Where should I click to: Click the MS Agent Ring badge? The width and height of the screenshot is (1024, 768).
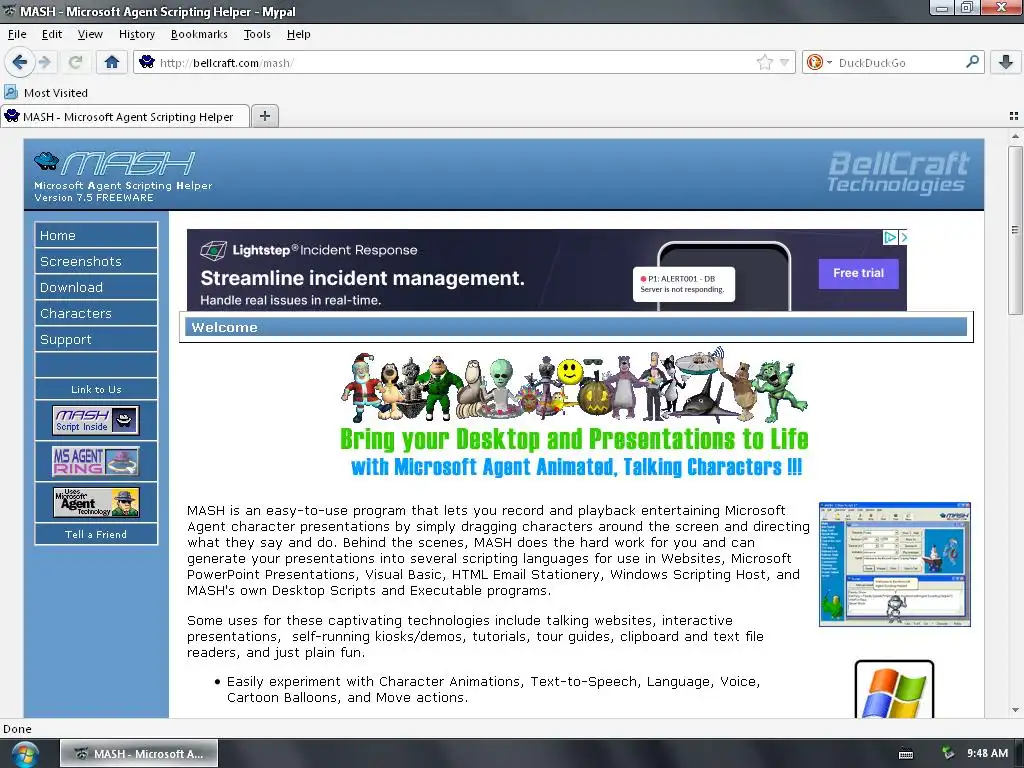[x=96, y=461]
